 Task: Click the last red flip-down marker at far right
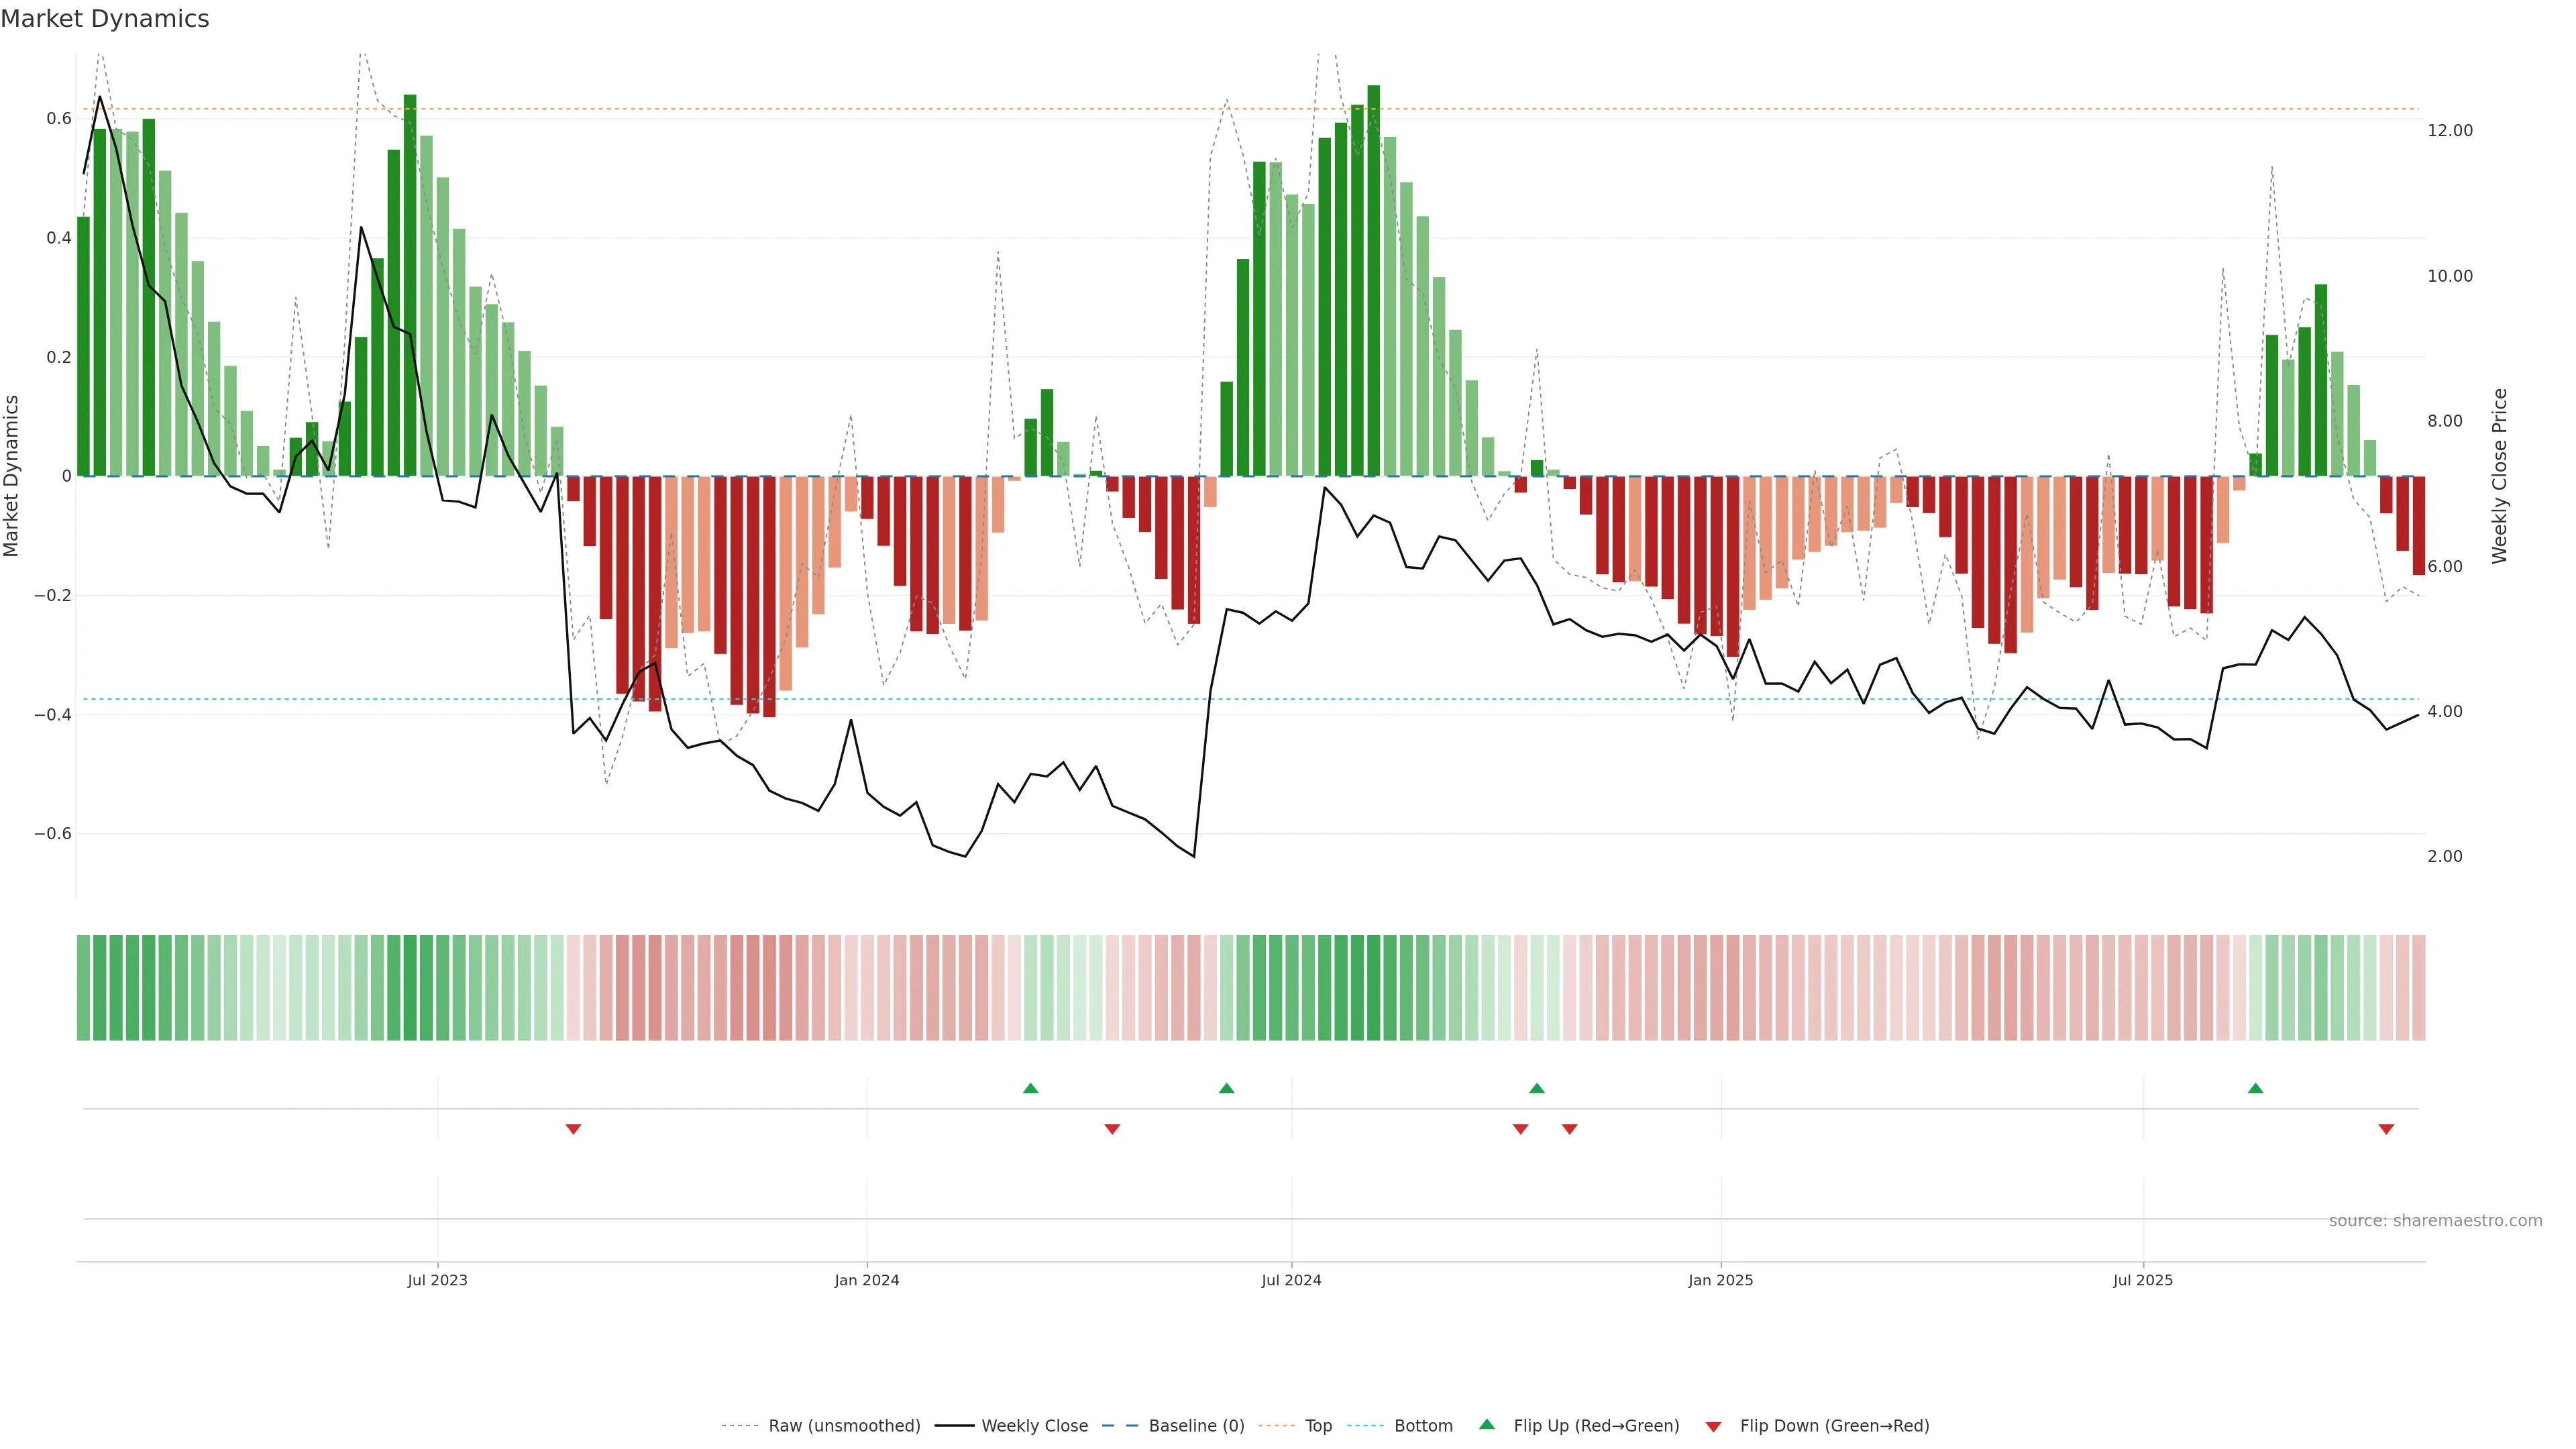2386,1129
